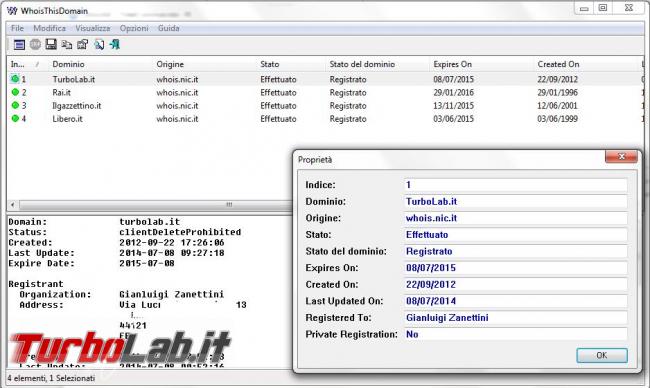Select the Ilgazzettino.it domain row

pos(325,106)
